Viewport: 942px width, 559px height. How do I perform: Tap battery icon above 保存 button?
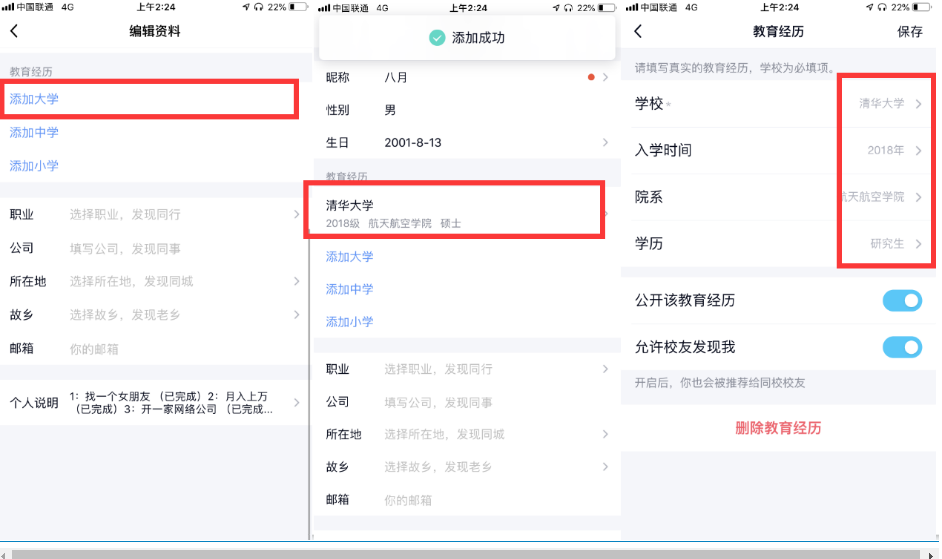(922, 7)
